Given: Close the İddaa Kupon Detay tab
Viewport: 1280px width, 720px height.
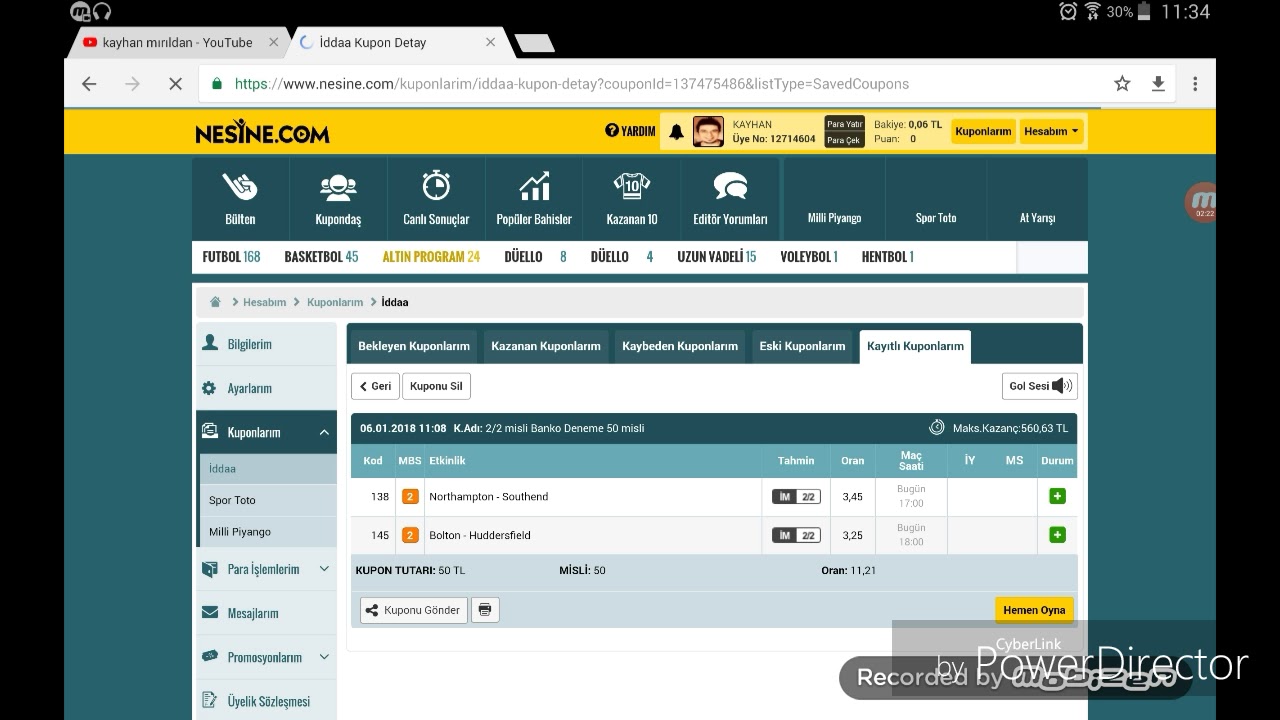Looking at the screenshot, I should 490,42.
